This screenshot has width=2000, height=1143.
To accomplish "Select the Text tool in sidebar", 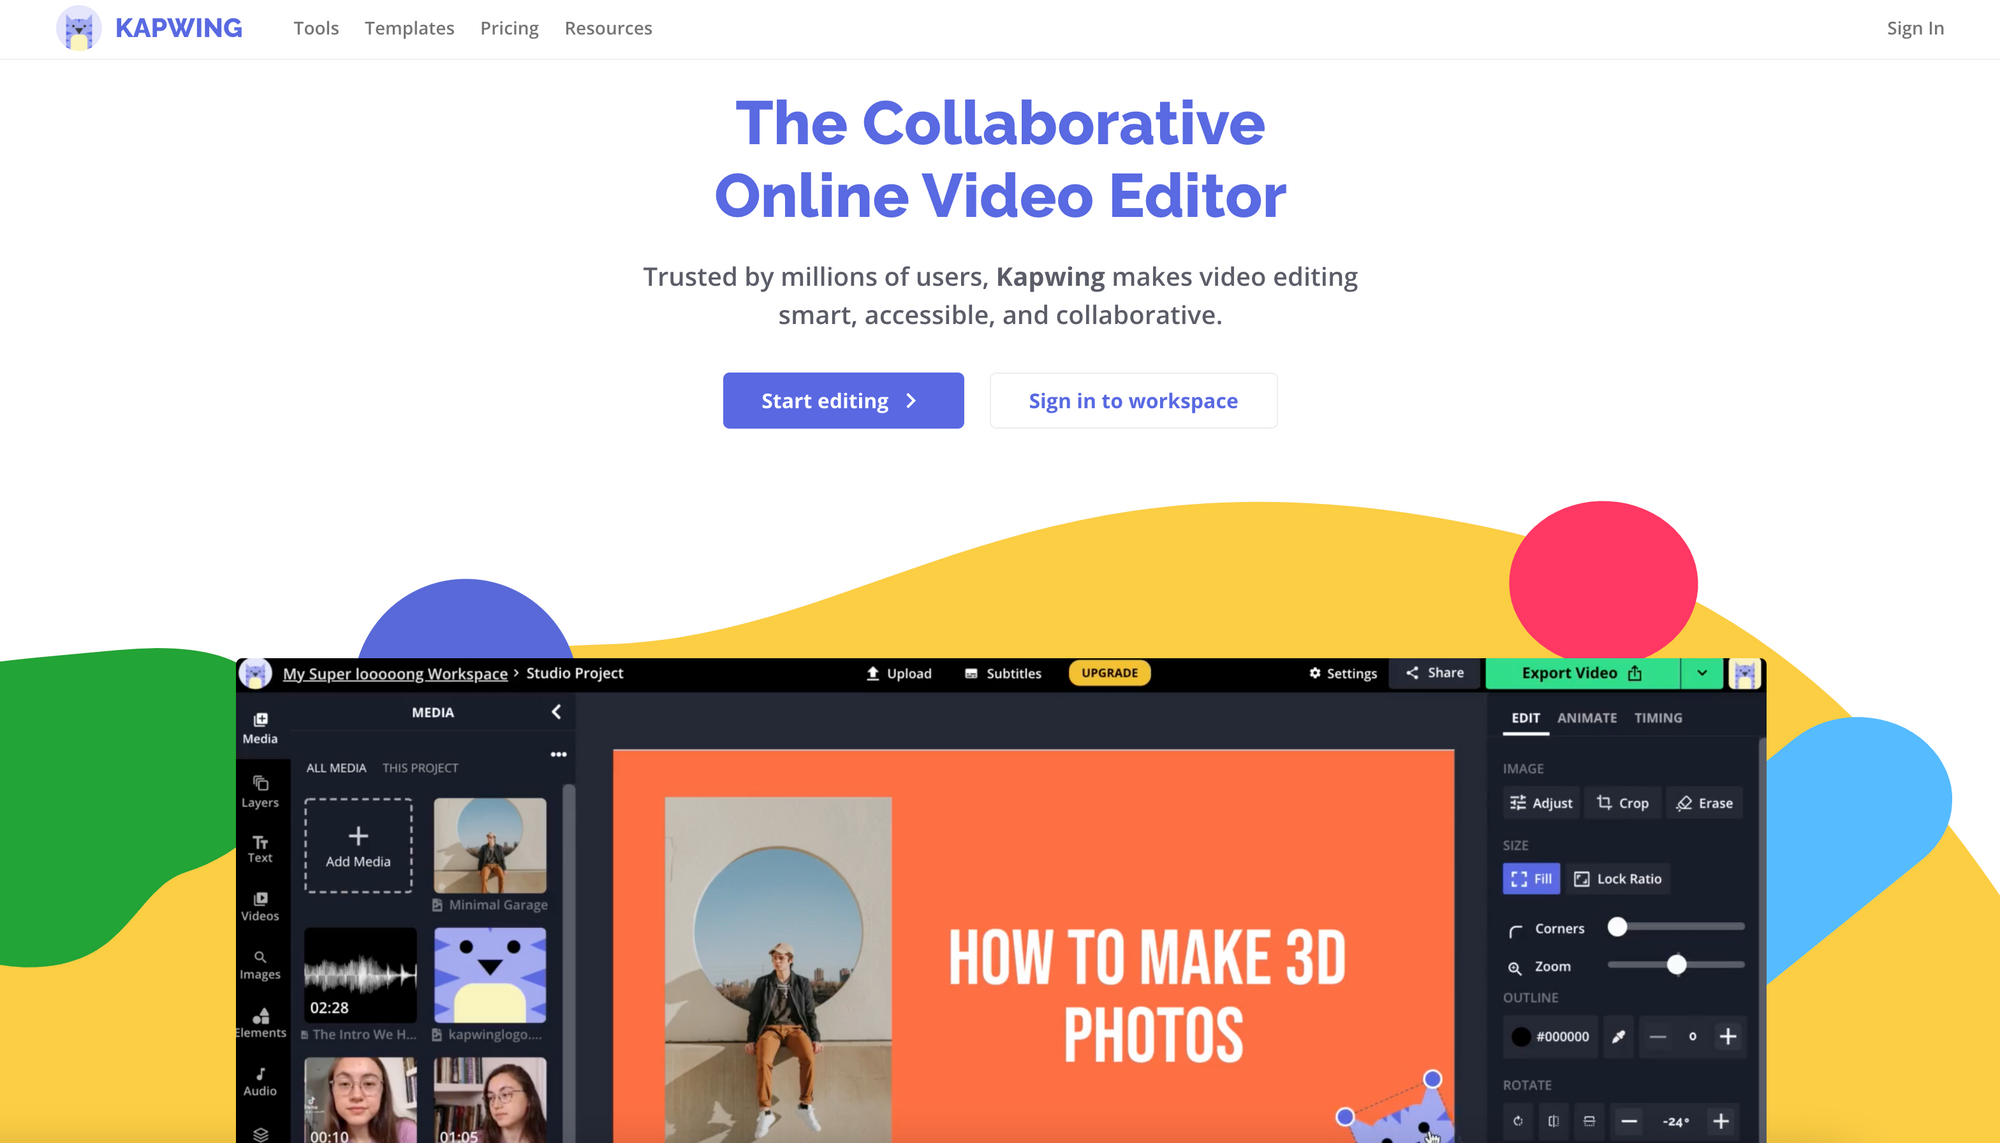I will pos(260,848).
